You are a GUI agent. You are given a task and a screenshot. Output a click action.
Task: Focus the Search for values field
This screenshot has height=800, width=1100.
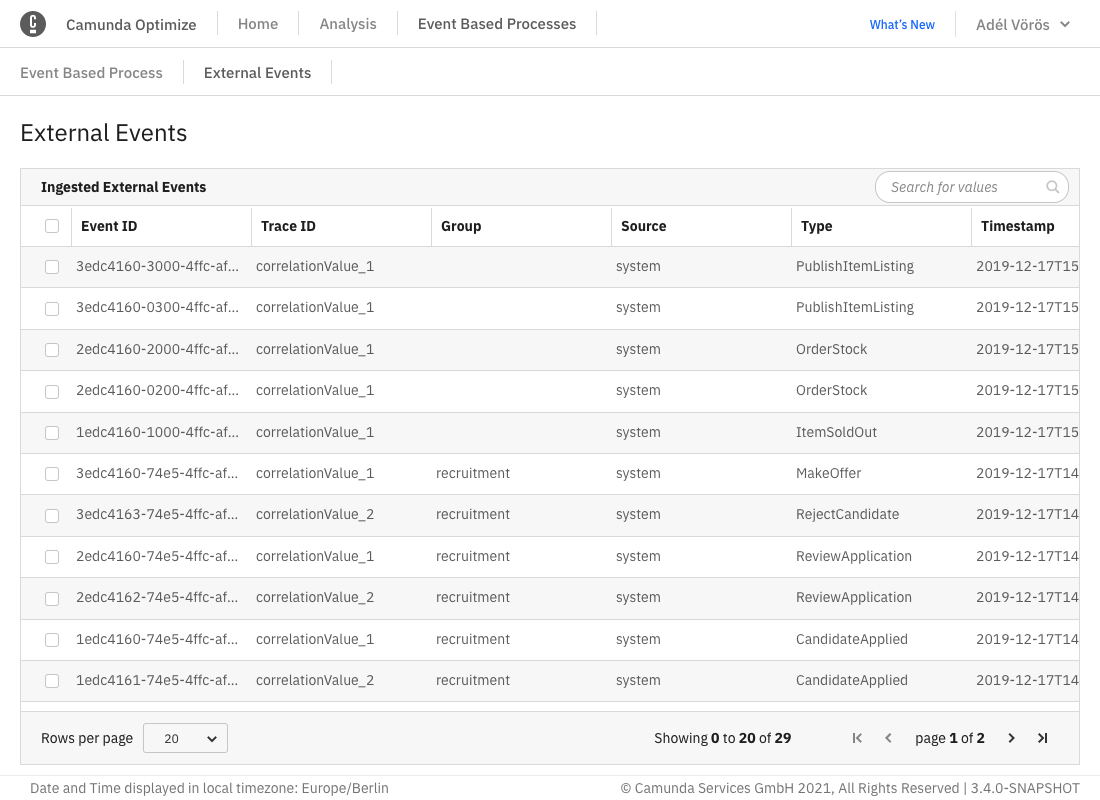(x=958, y=187)
